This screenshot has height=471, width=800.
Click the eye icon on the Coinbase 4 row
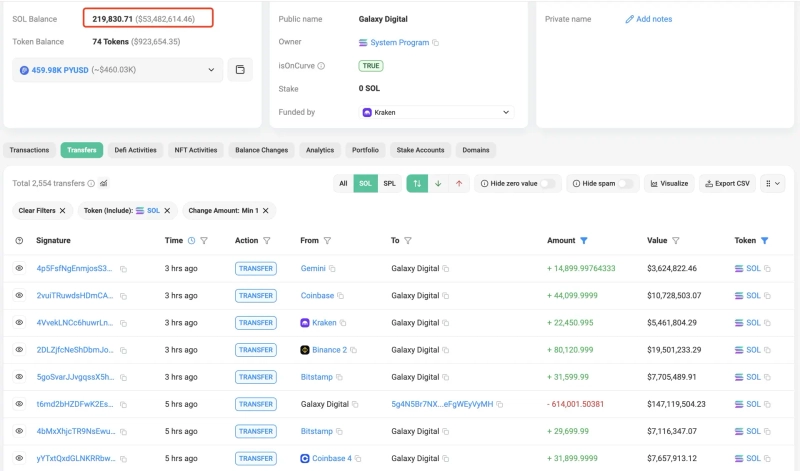coord(19,458)
